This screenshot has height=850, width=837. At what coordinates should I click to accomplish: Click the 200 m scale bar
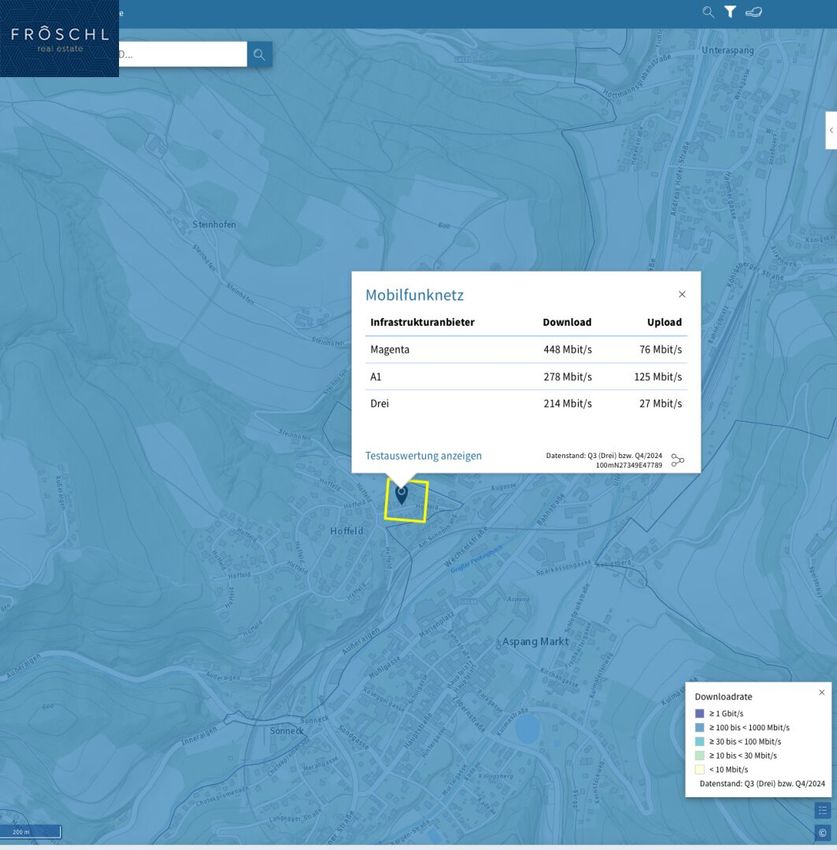[x=31, y=832]
